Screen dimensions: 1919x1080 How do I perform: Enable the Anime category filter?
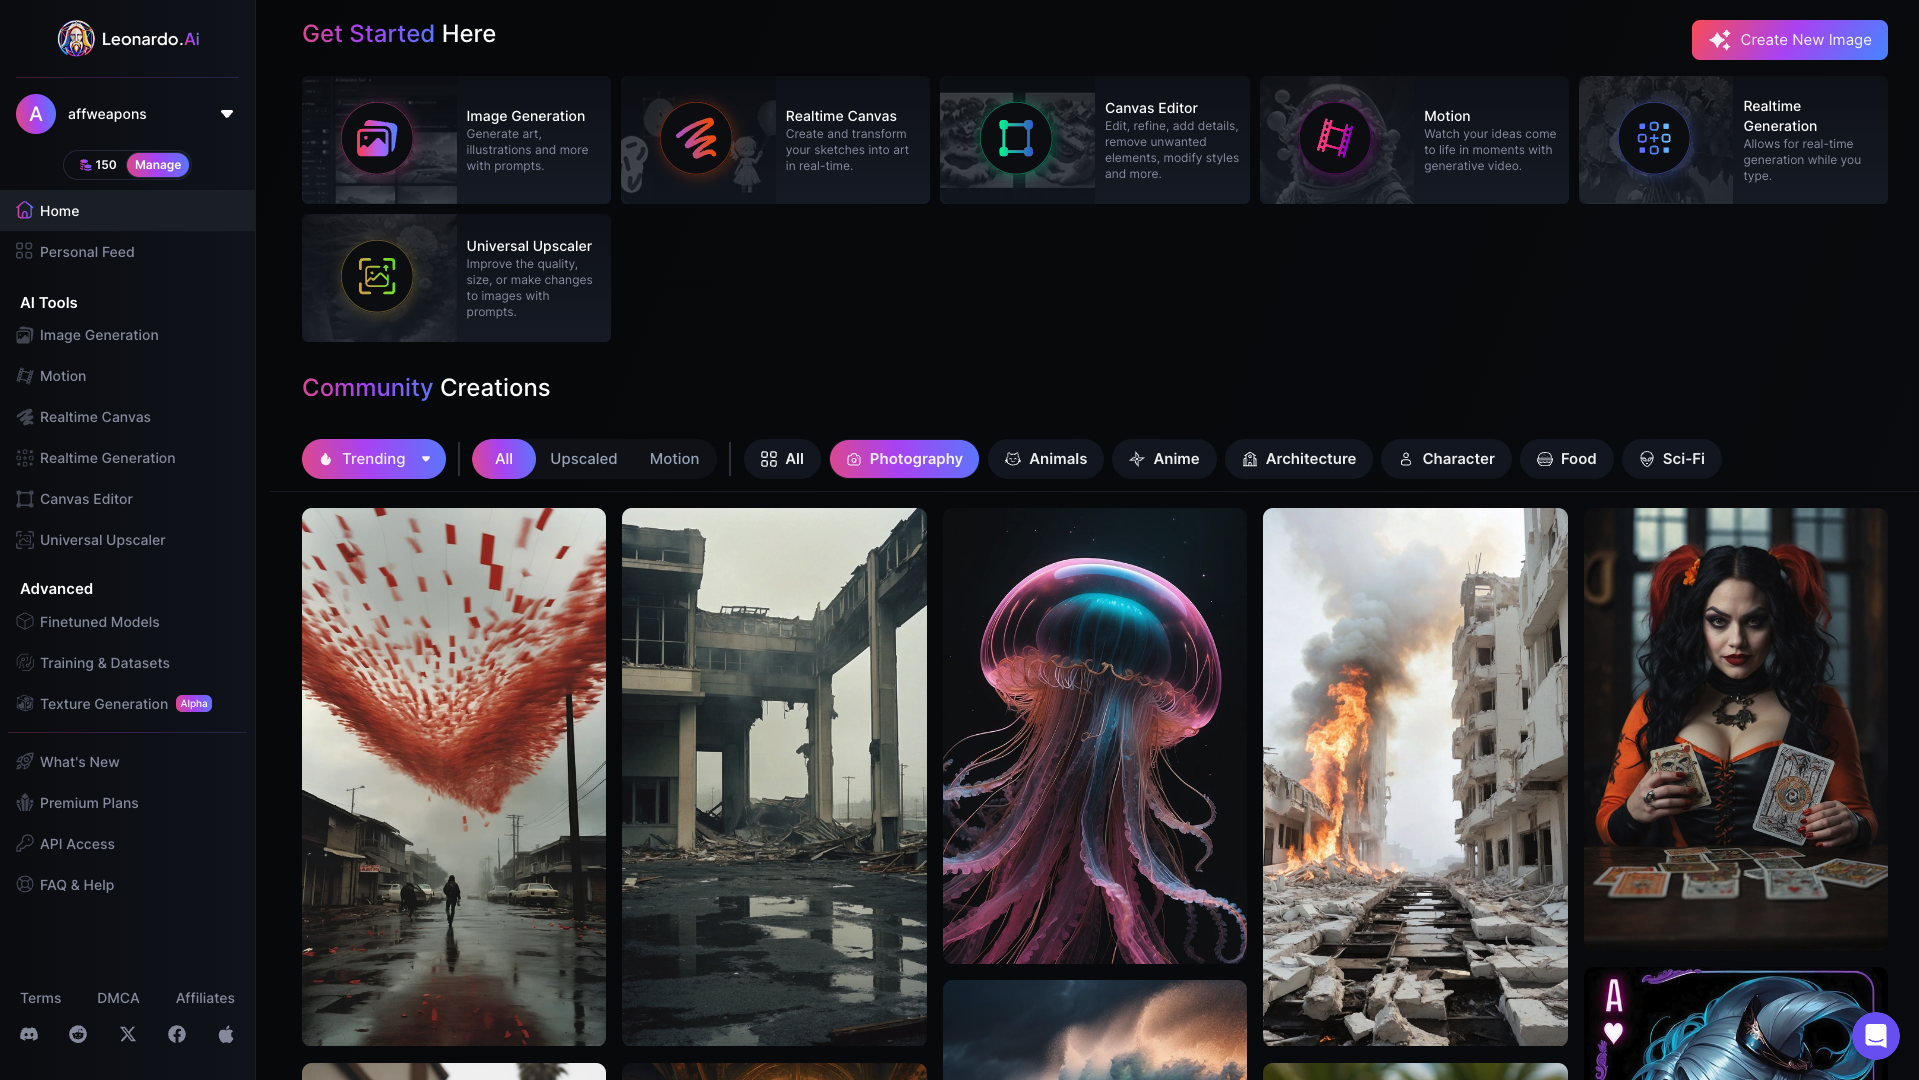pyautogui.click(x=1164, y=459)
